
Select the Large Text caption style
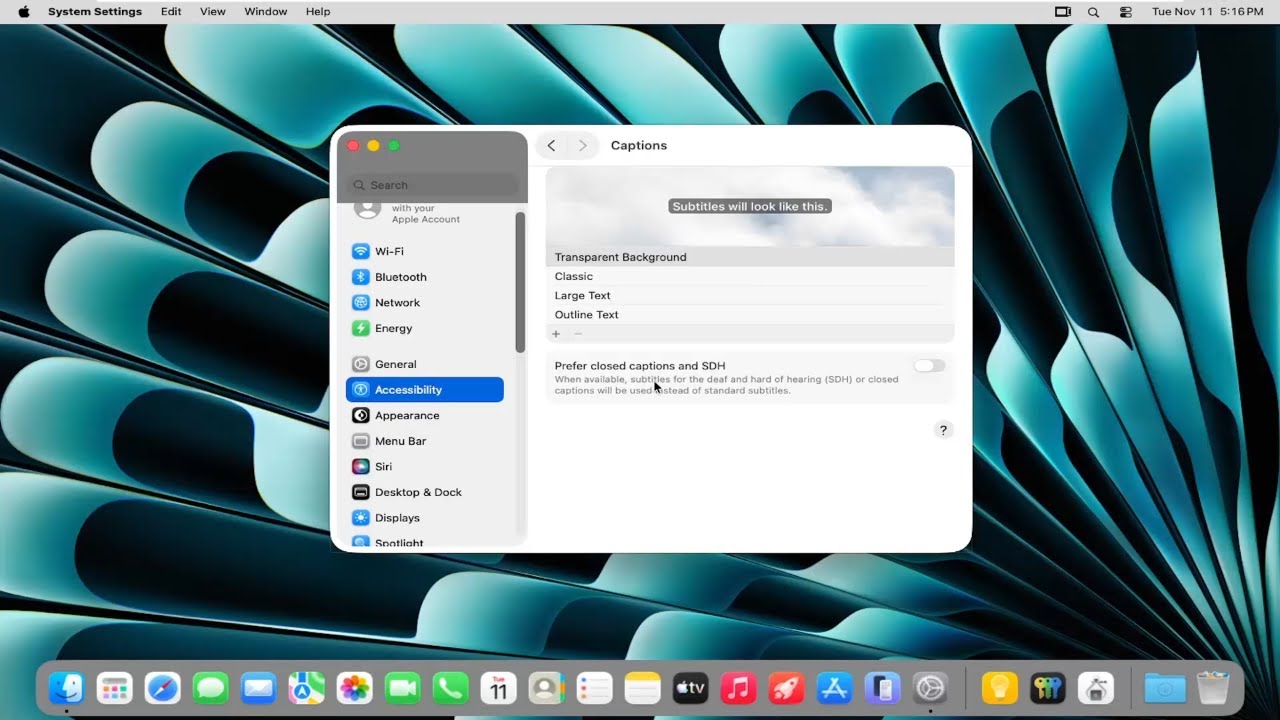[x=750, y=295]
